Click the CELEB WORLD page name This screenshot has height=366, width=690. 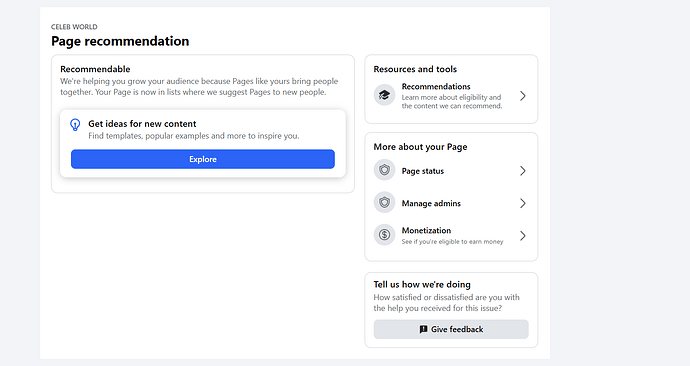pyautogui.click(x=74, y=27)
